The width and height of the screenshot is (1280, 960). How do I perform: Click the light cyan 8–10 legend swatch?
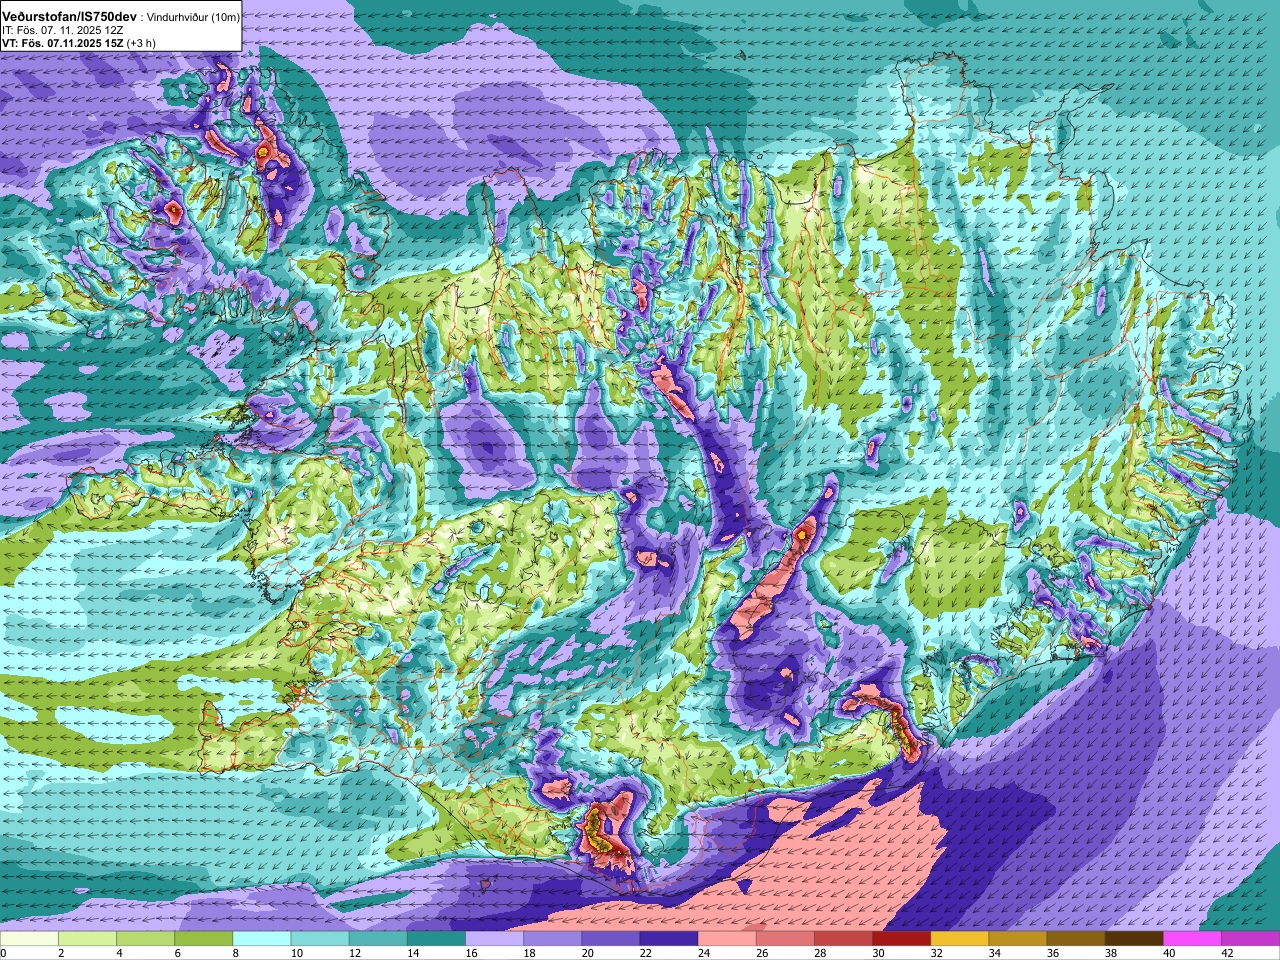[262, 939]
